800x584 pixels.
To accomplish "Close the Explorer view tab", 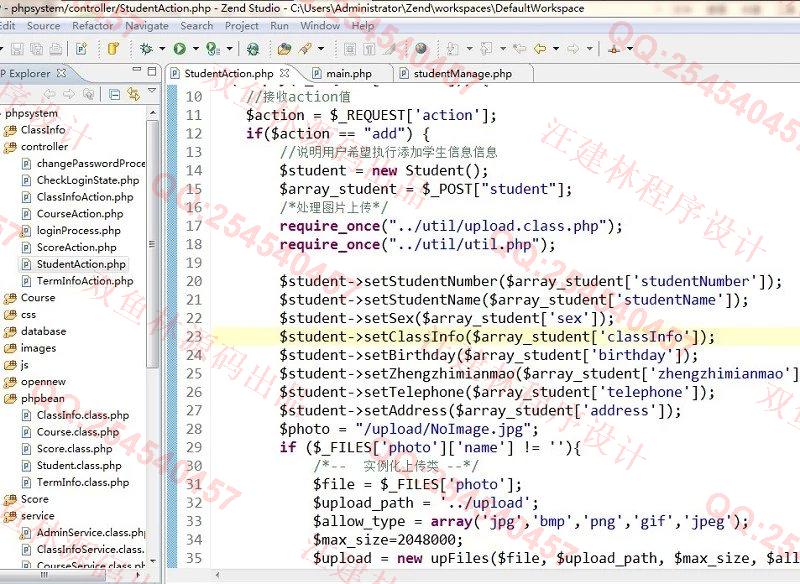I will (61, 73).
